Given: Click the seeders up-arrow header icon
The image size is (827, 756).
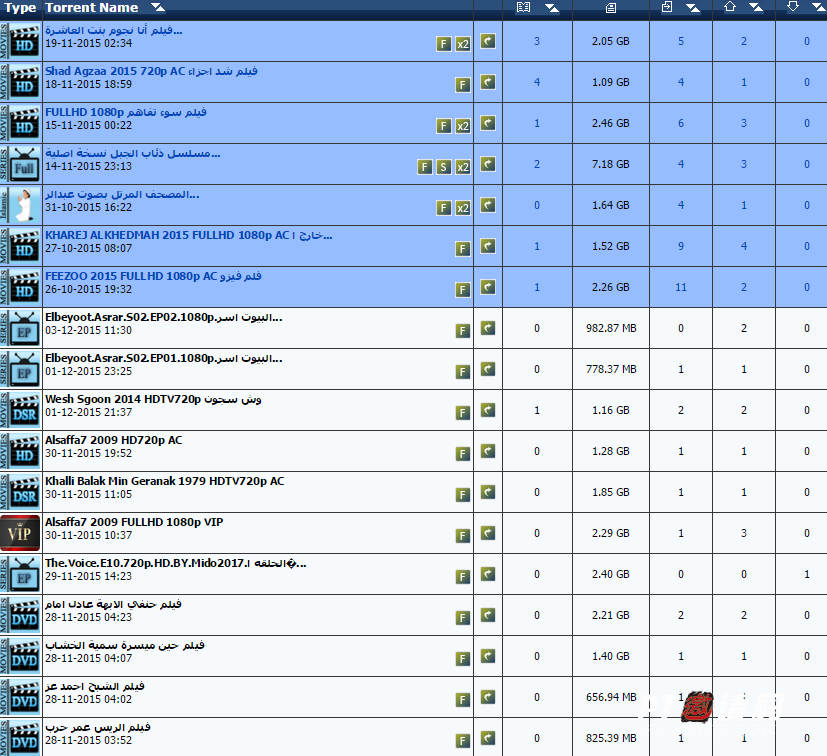Looking at the screenshot, I should (729, 7).
